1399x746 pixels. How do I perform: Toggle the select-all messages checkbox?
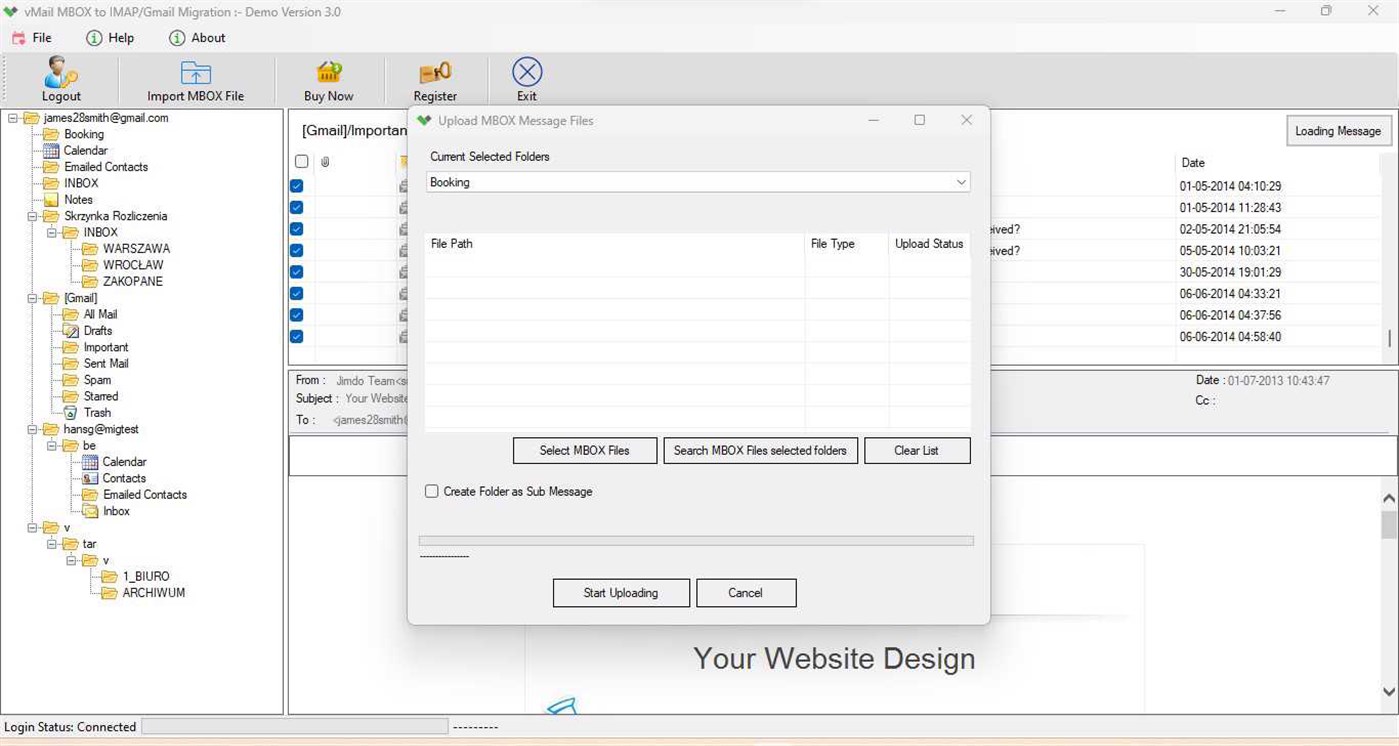(x=302, y=161)
